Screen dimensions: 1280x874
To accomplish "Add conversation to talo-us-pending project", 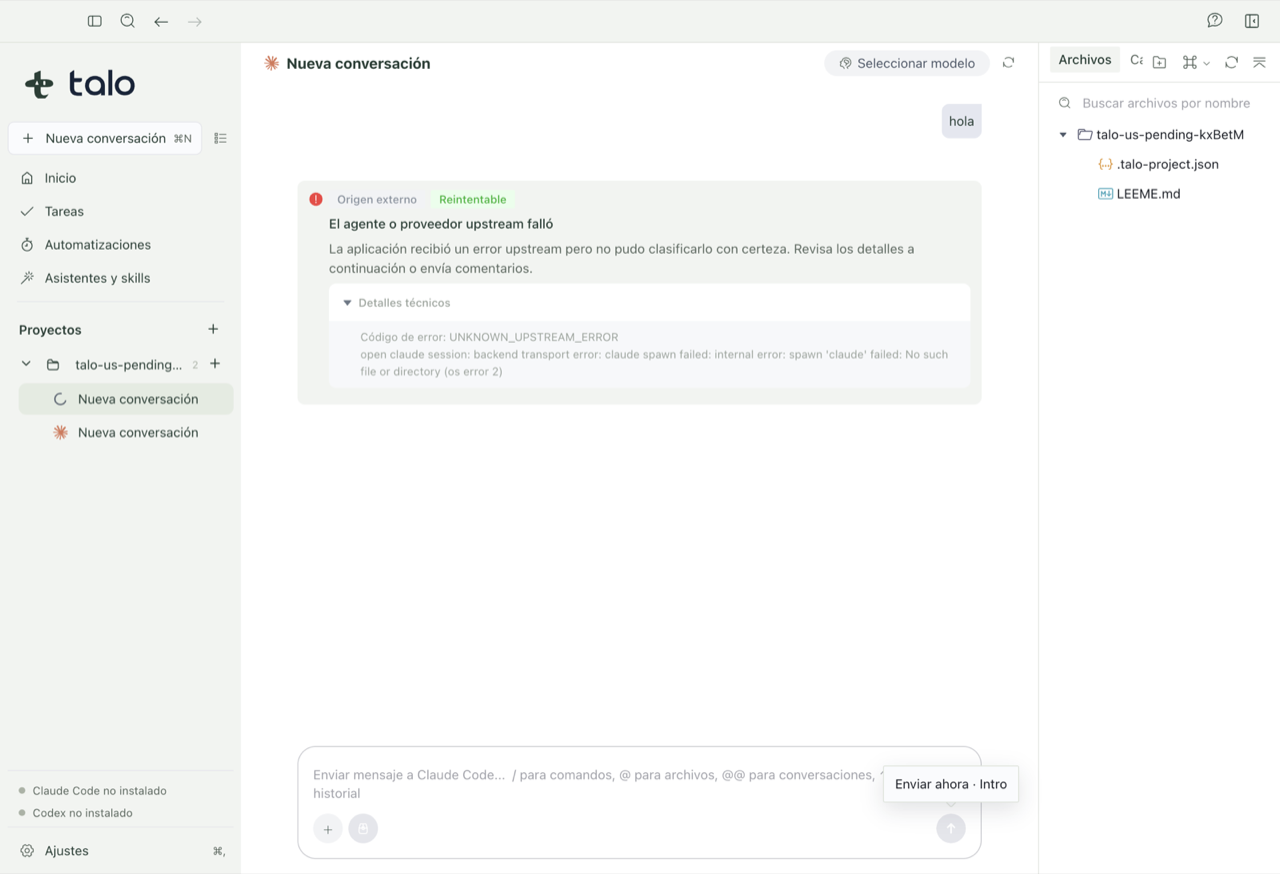I will coord(215,364).
